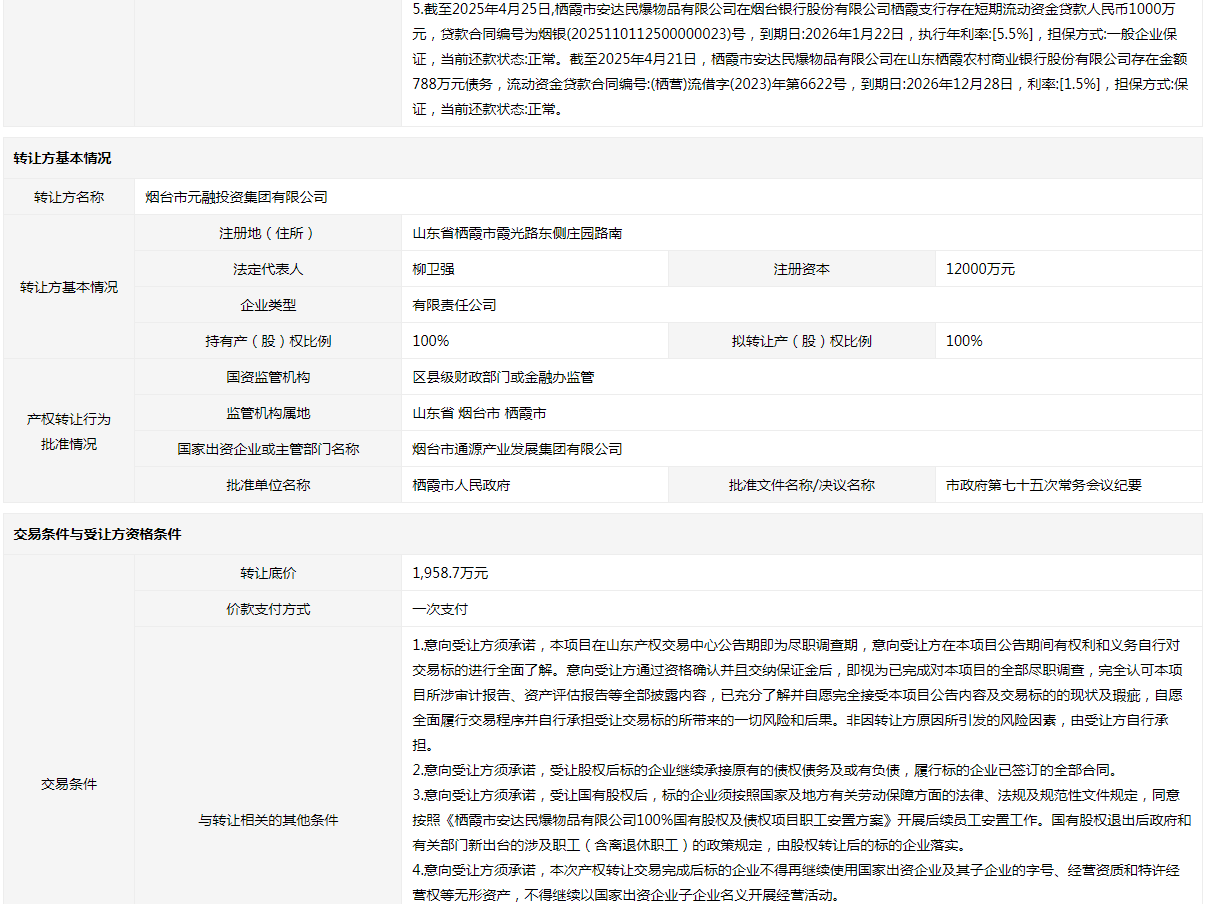Click the 拟转让产（股）权比例 label cell

tap(801, 341)
